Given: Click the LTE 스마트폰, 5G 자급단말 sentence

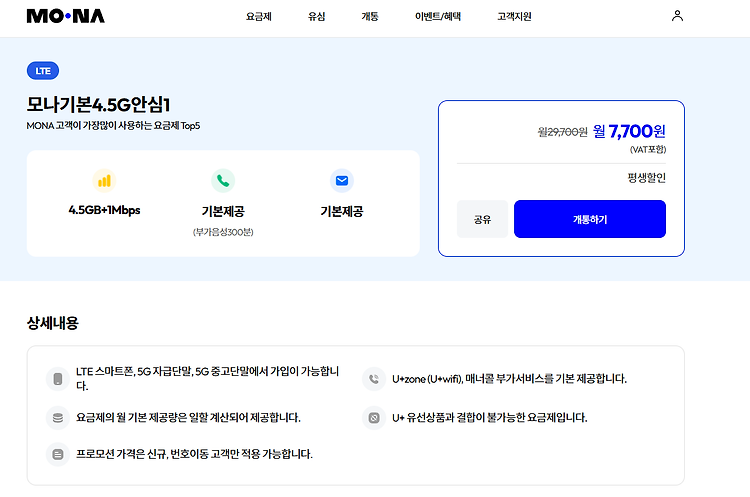Looking at the screenshot, I should tap(208, 378).
